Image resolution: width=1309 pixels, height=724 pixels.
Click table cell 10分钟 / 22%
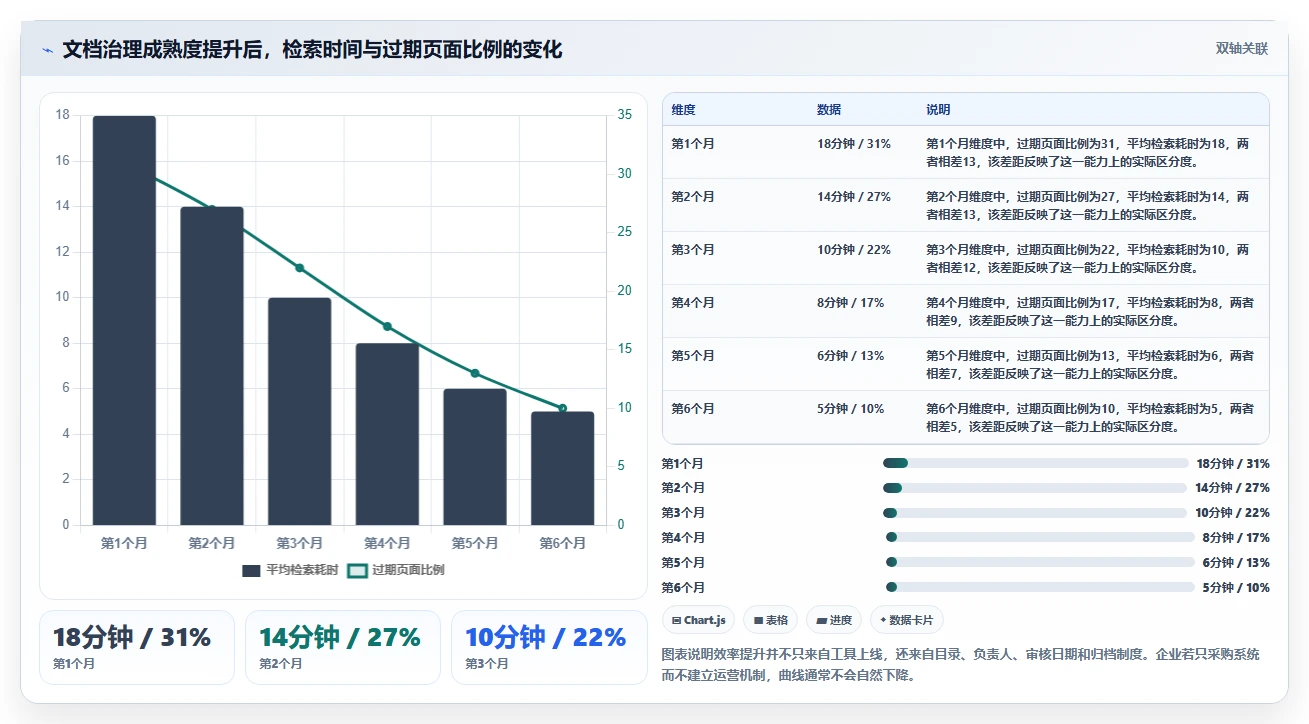[x=854, y=250]
